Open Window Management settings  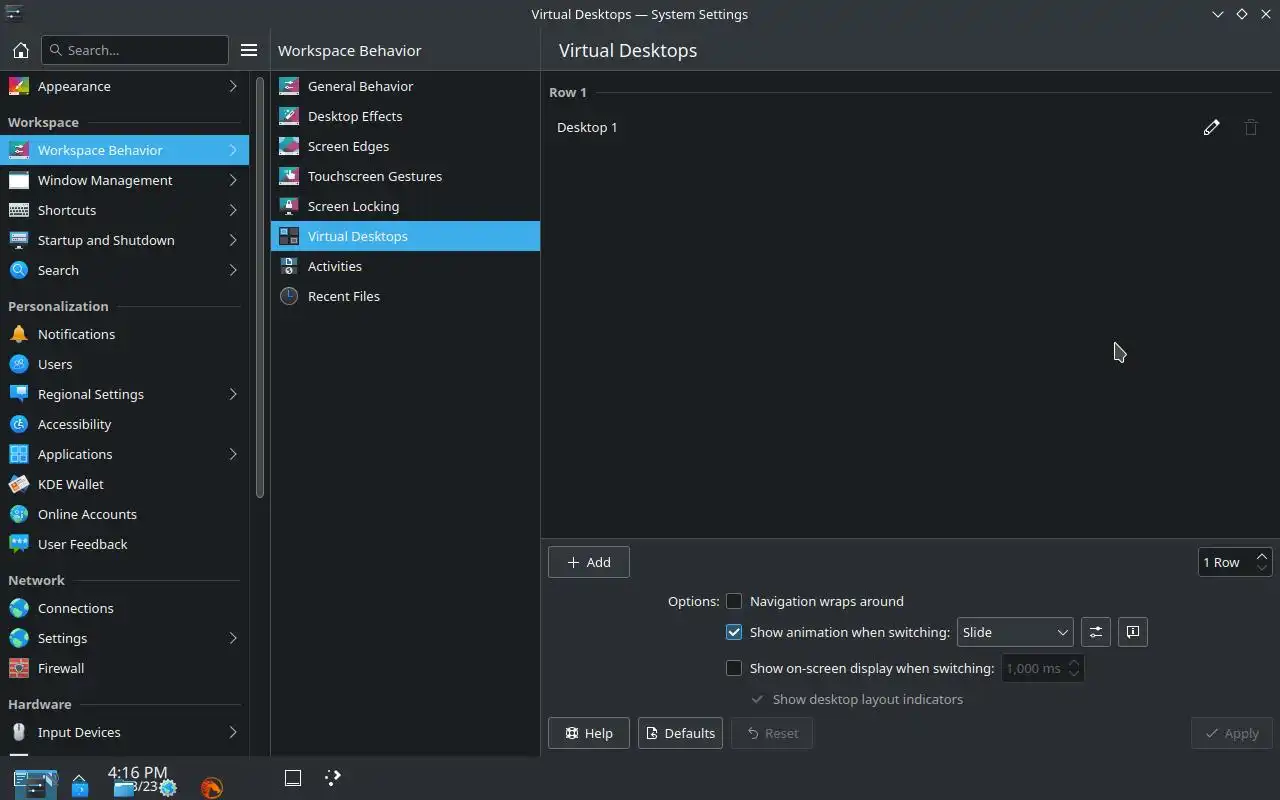124,180
